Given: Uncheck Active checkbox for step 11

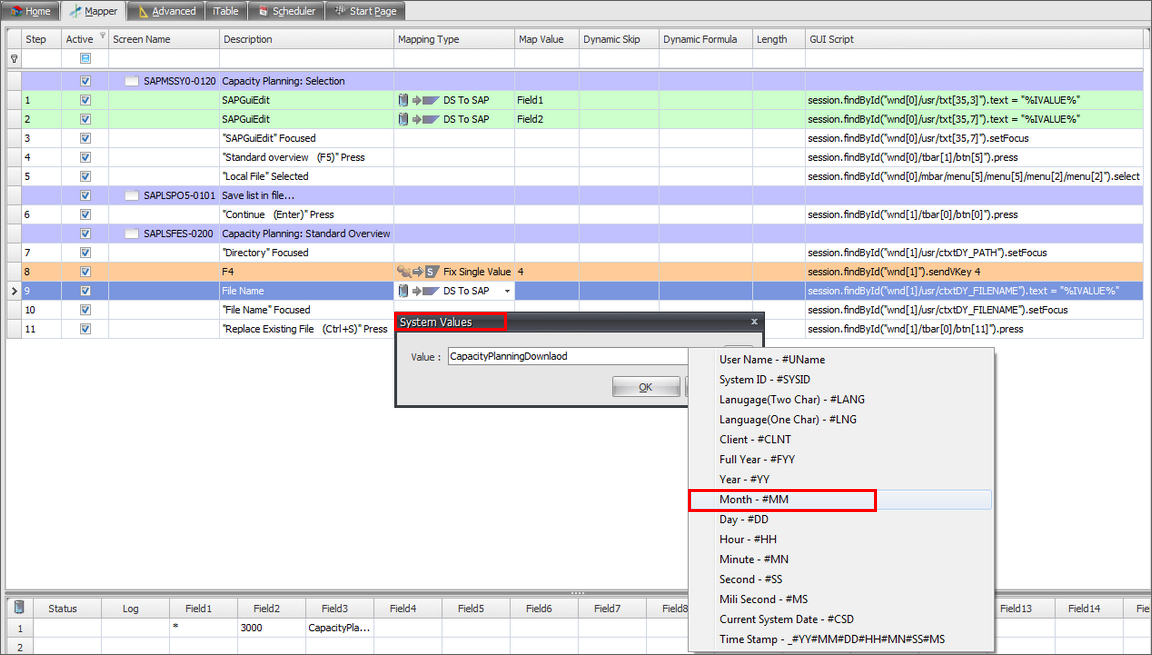Looking at the screenshot, I should point(85,329).
